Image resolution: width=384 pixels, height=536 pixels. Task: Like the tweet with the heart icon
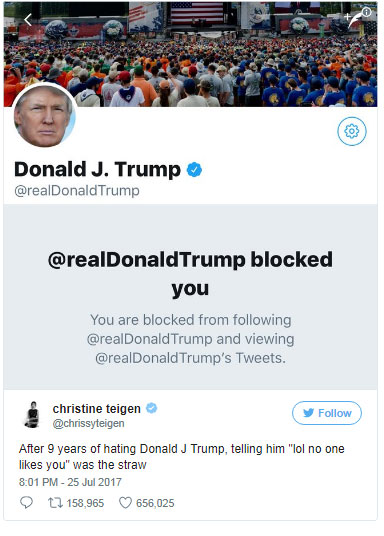[x=125, y=503]
